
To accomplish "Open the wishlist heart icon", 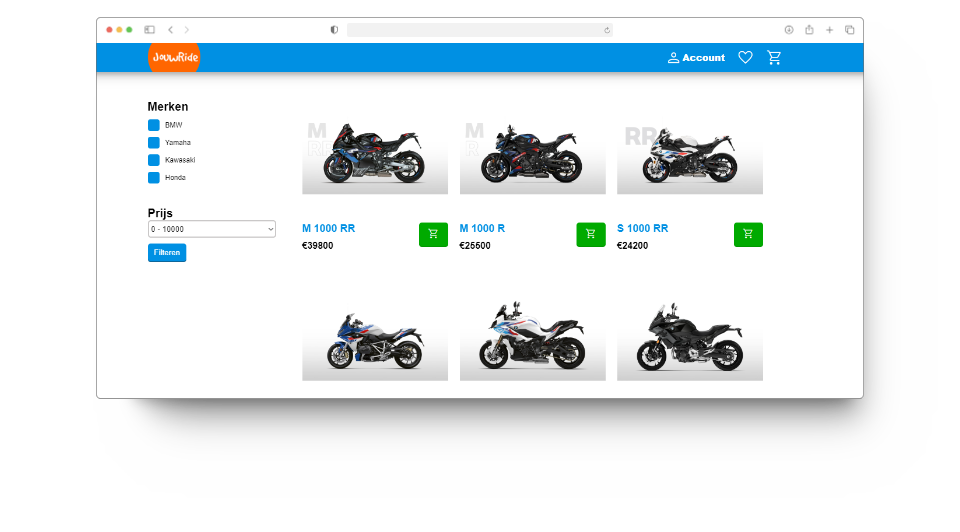I will pyautogui.click(x=745, y=58).
